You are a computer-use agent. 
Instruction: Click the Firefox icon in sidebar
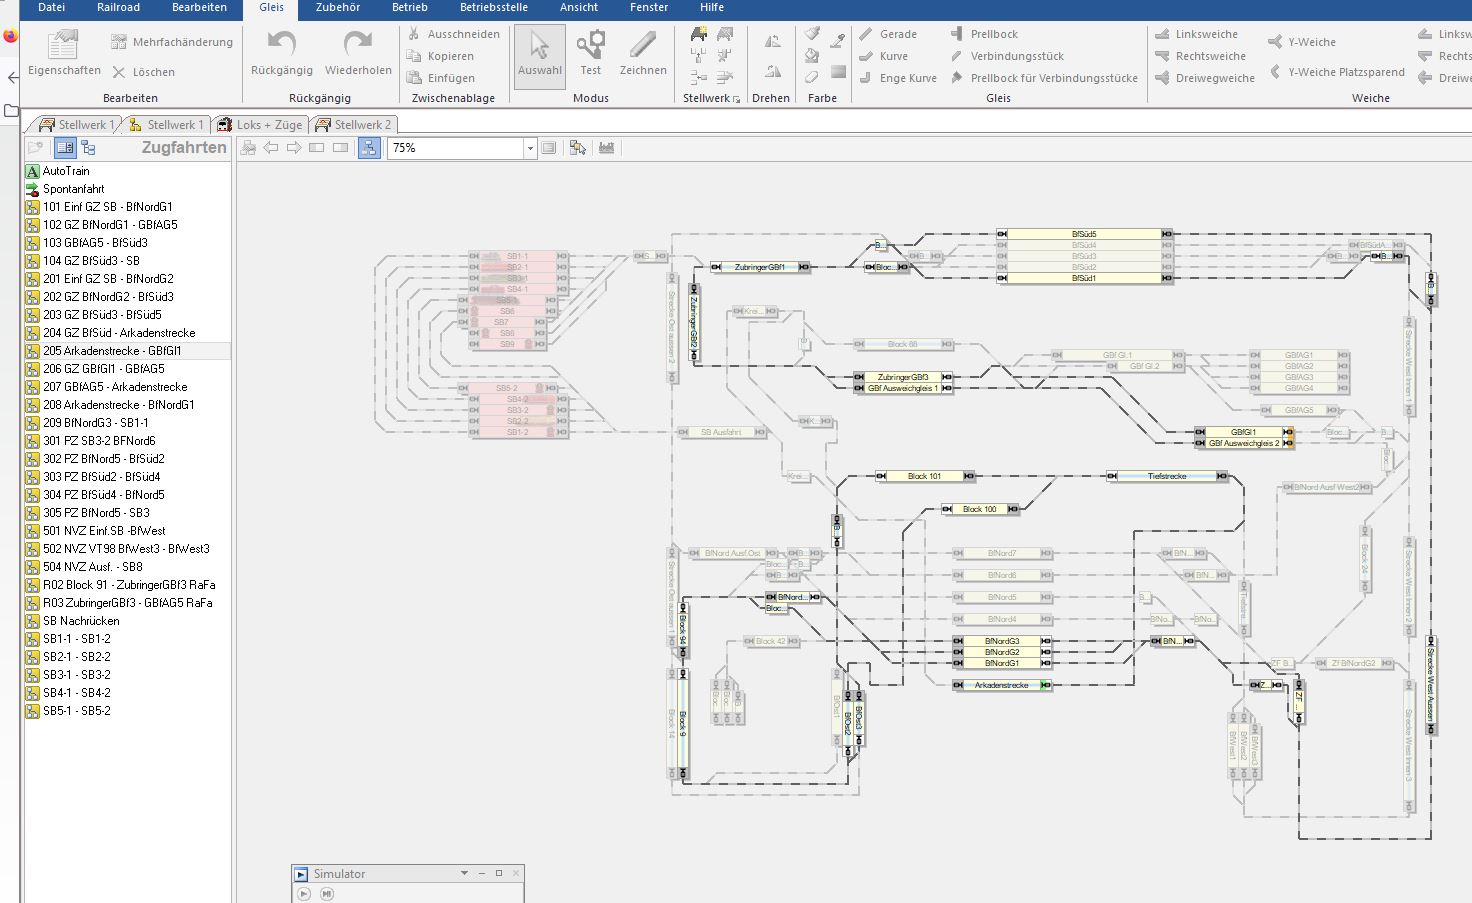point(10,36)
